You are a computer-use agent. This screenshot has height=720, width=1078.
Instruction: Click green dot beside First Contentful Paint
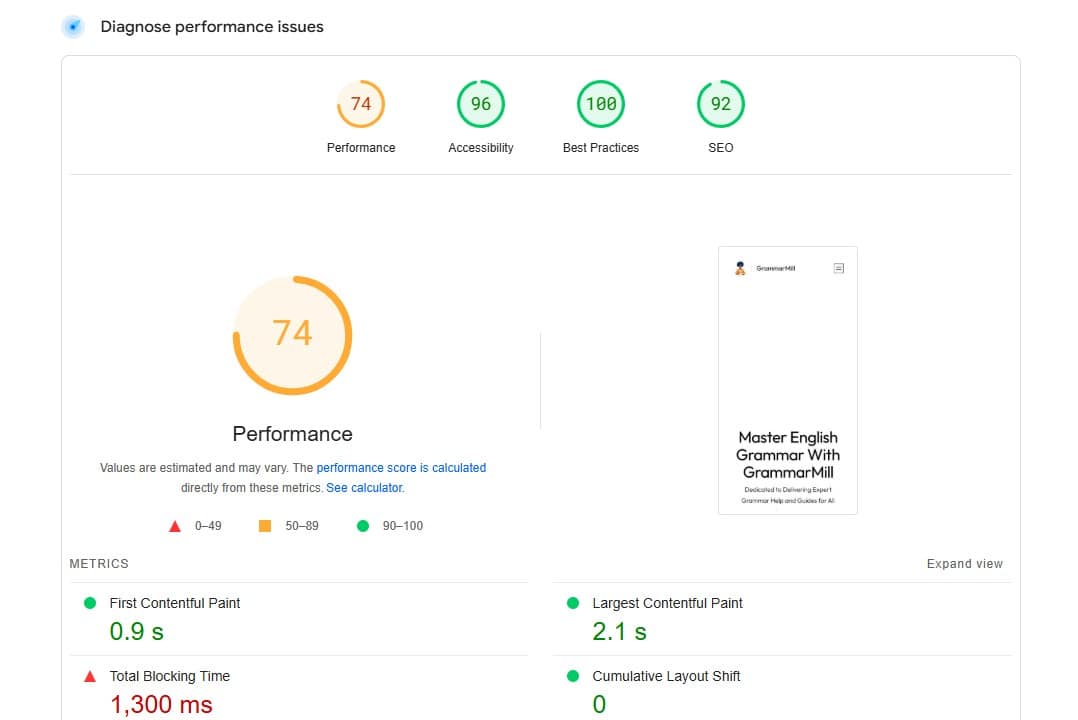(x=90, y=603)
